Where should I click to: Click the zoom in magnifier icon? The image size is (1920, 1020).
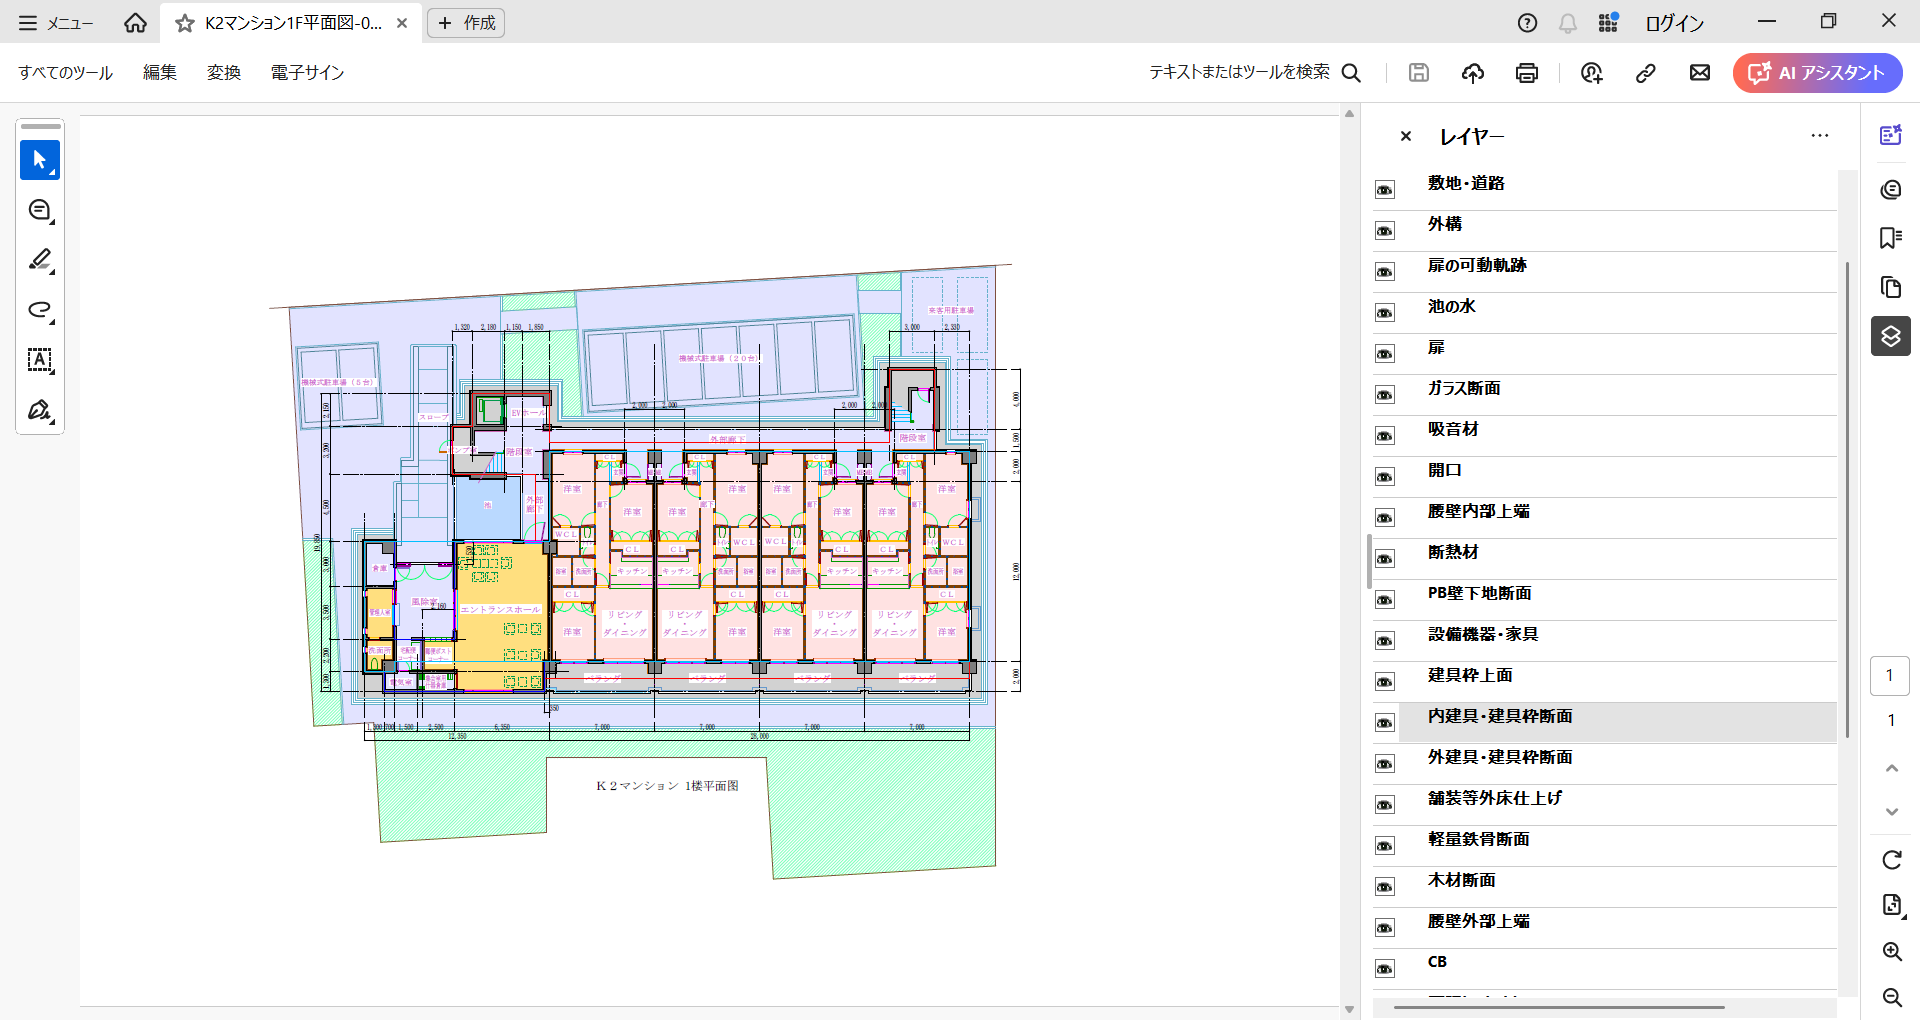tap(1891, 951)
